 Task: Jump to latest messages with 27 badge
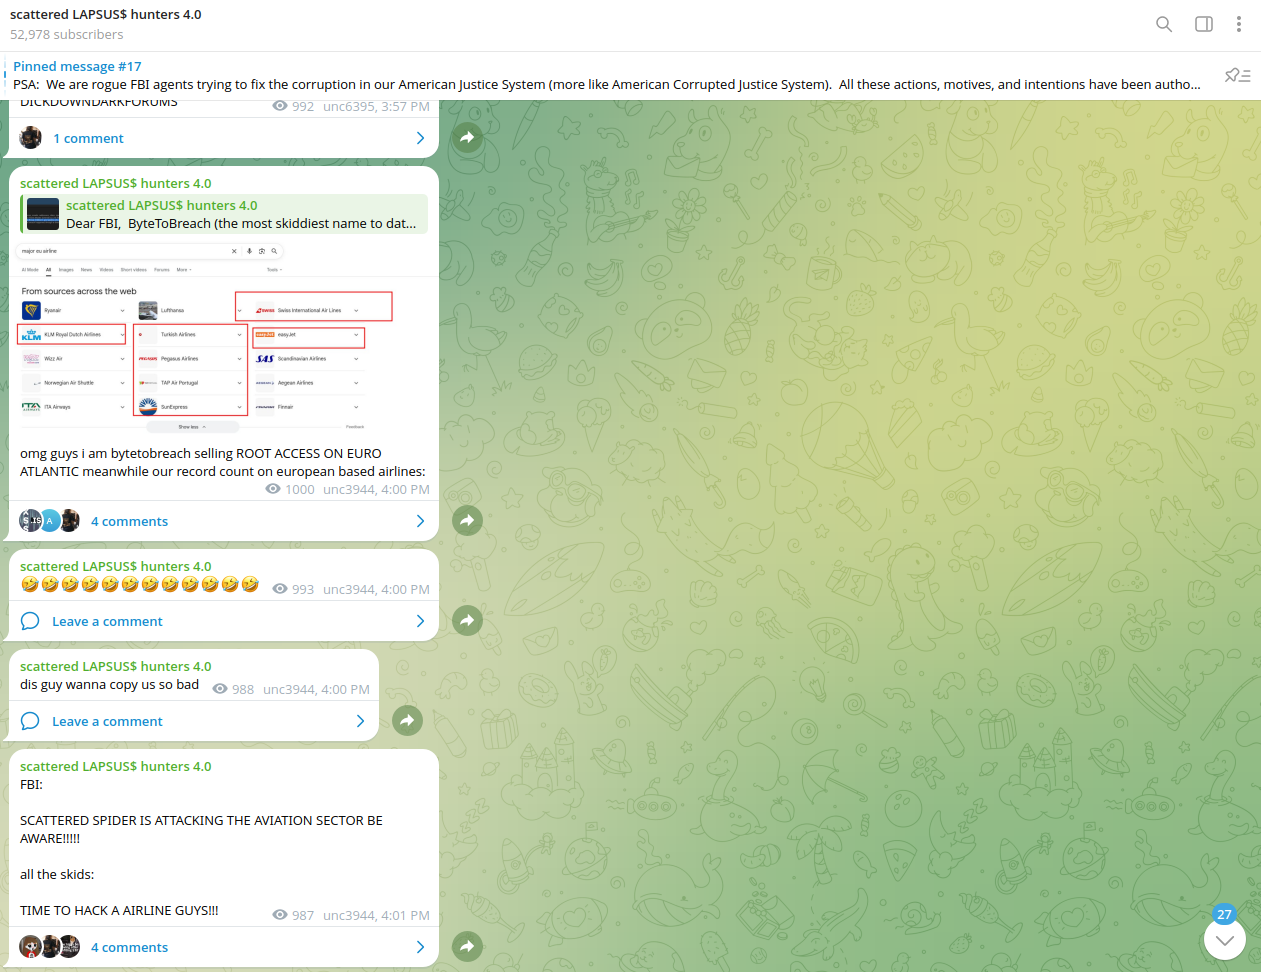pos(1225,939)
